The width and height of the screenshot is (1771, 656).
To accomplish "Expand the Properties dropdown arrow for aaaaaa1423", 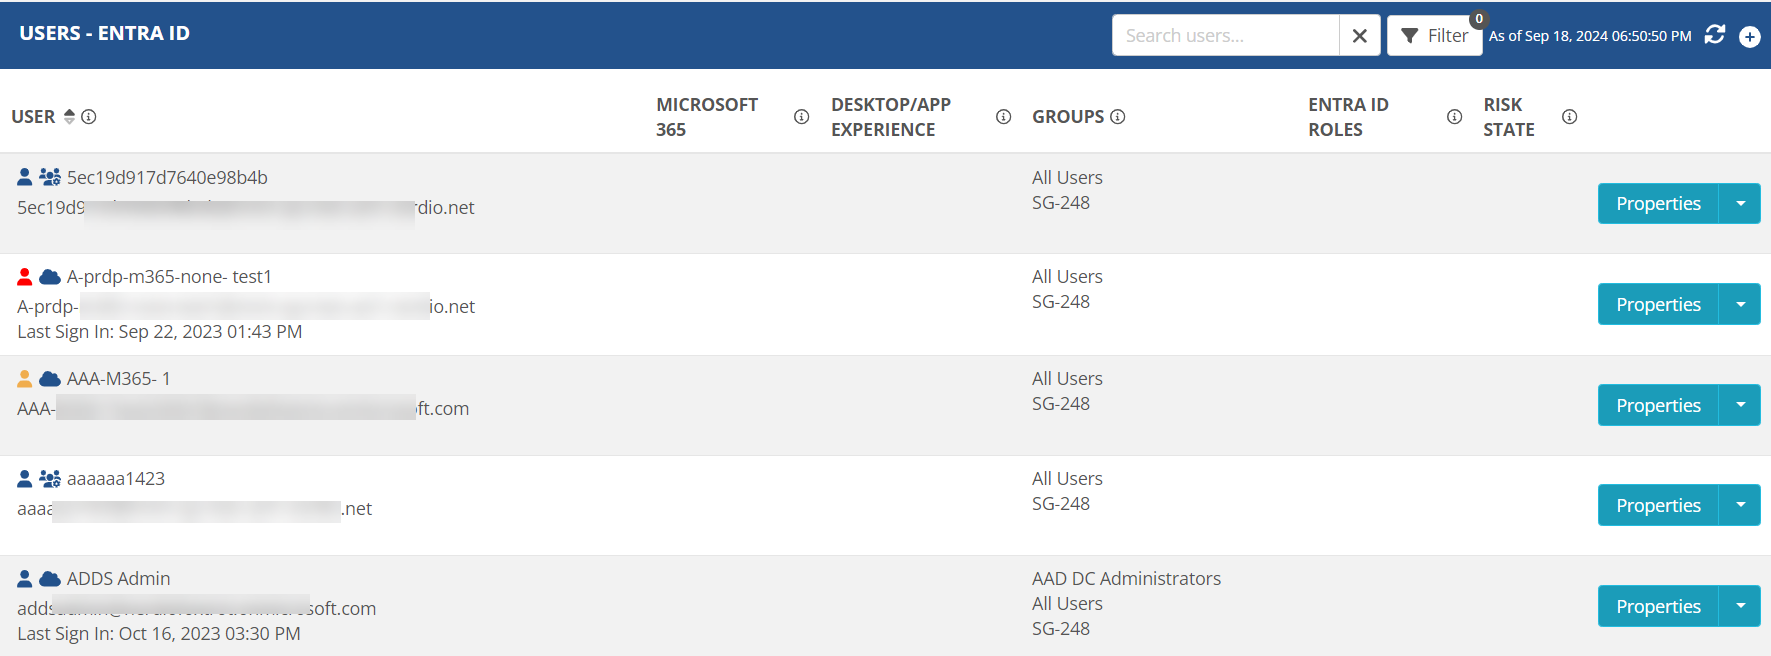I will point(1740,505).
